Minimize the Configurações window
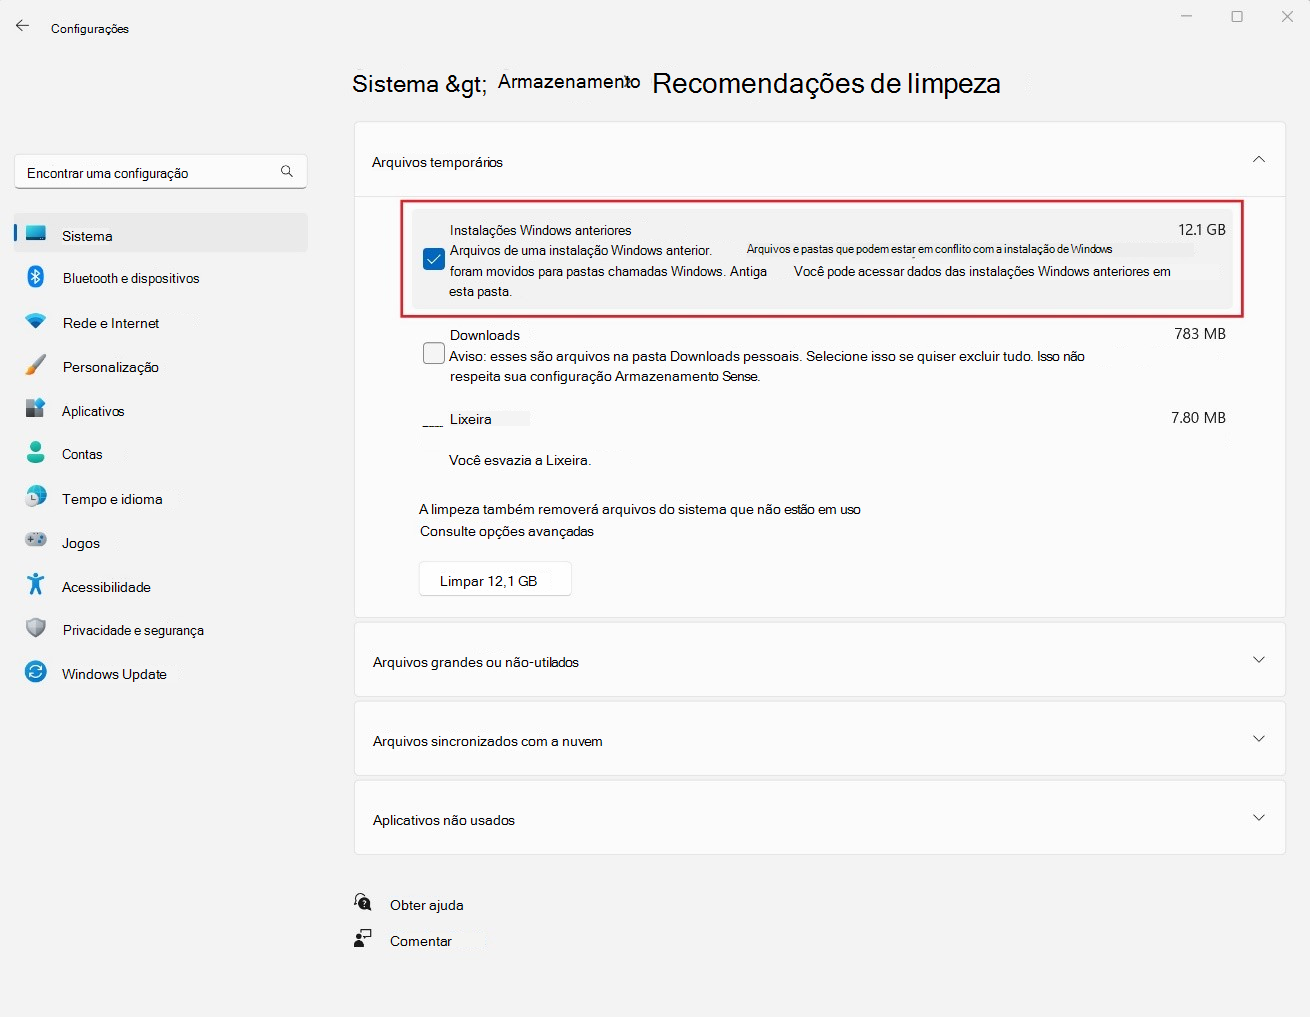The height and width of the screenshot is (1017, 1310). coord(1187,16)
